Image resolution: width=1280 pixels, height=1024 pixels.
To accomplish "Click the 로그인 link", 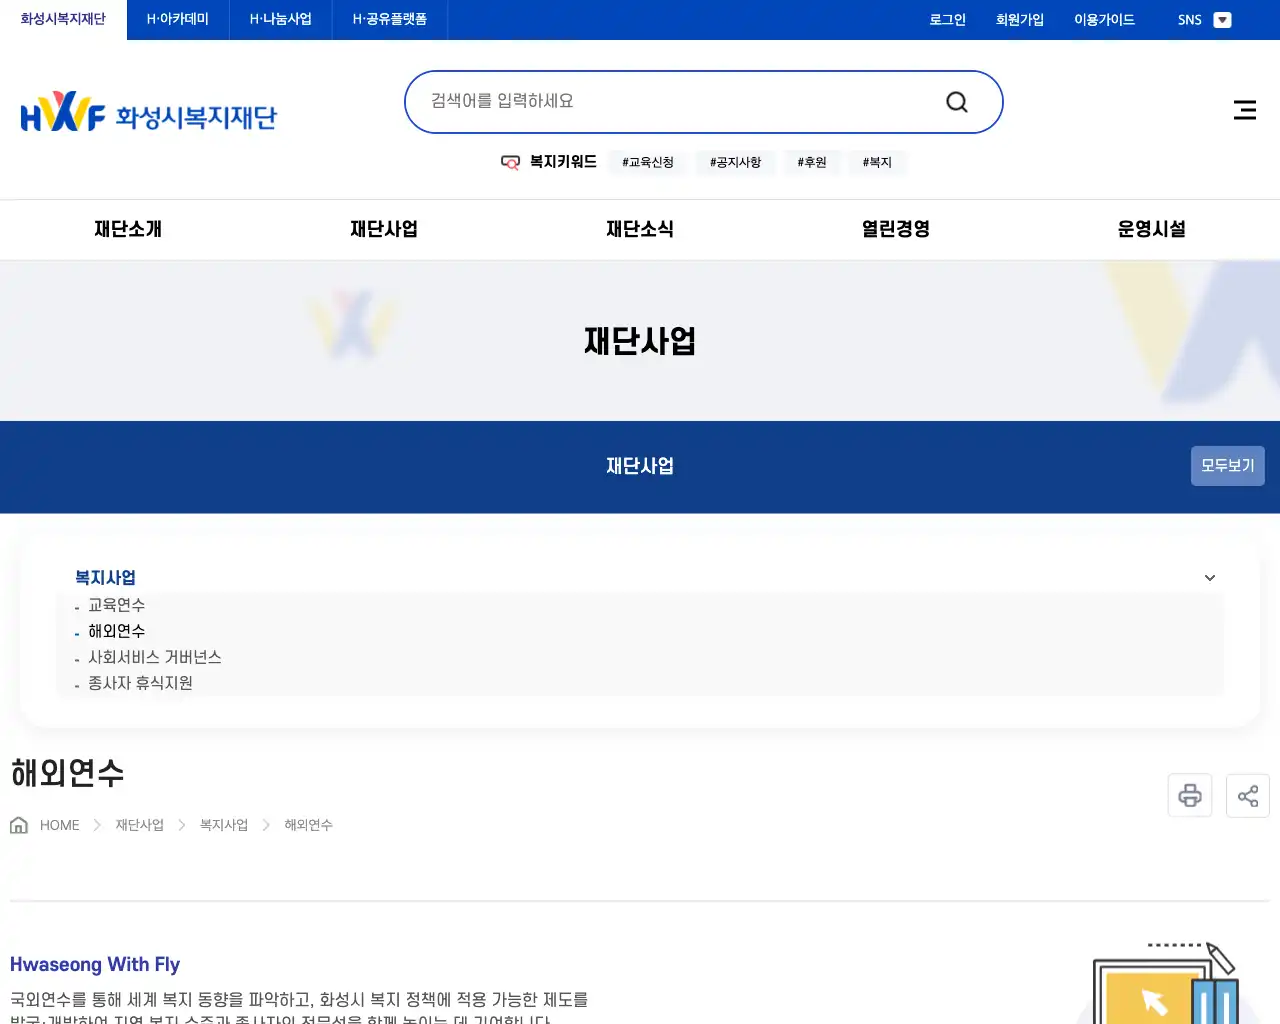I will (946, 19).
